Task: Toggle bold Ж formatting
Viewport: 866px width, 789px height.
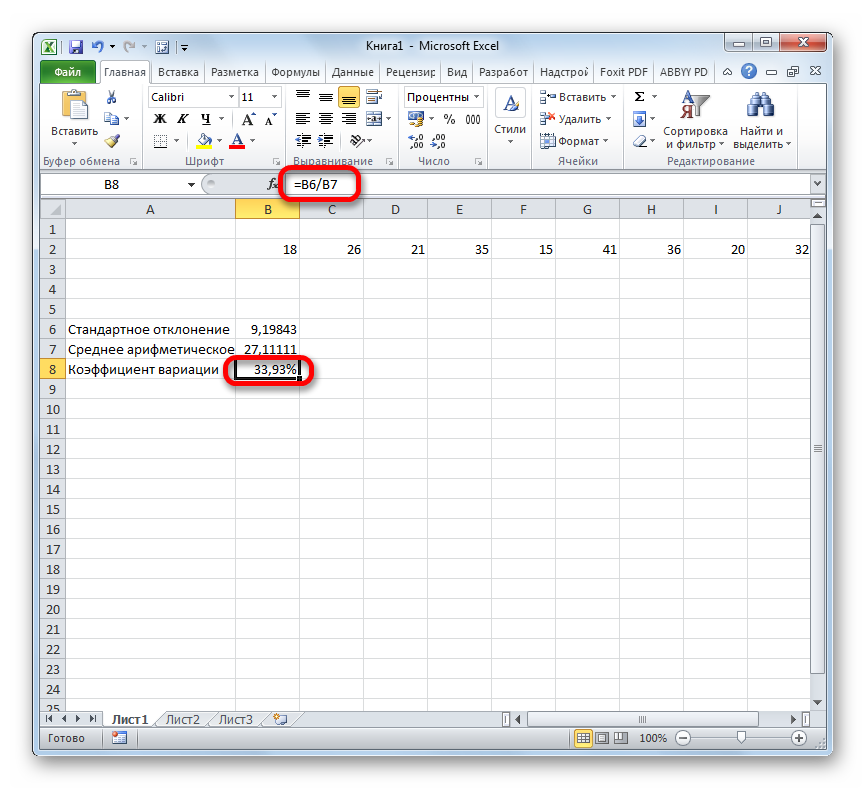Action: (x=160, y=119)
